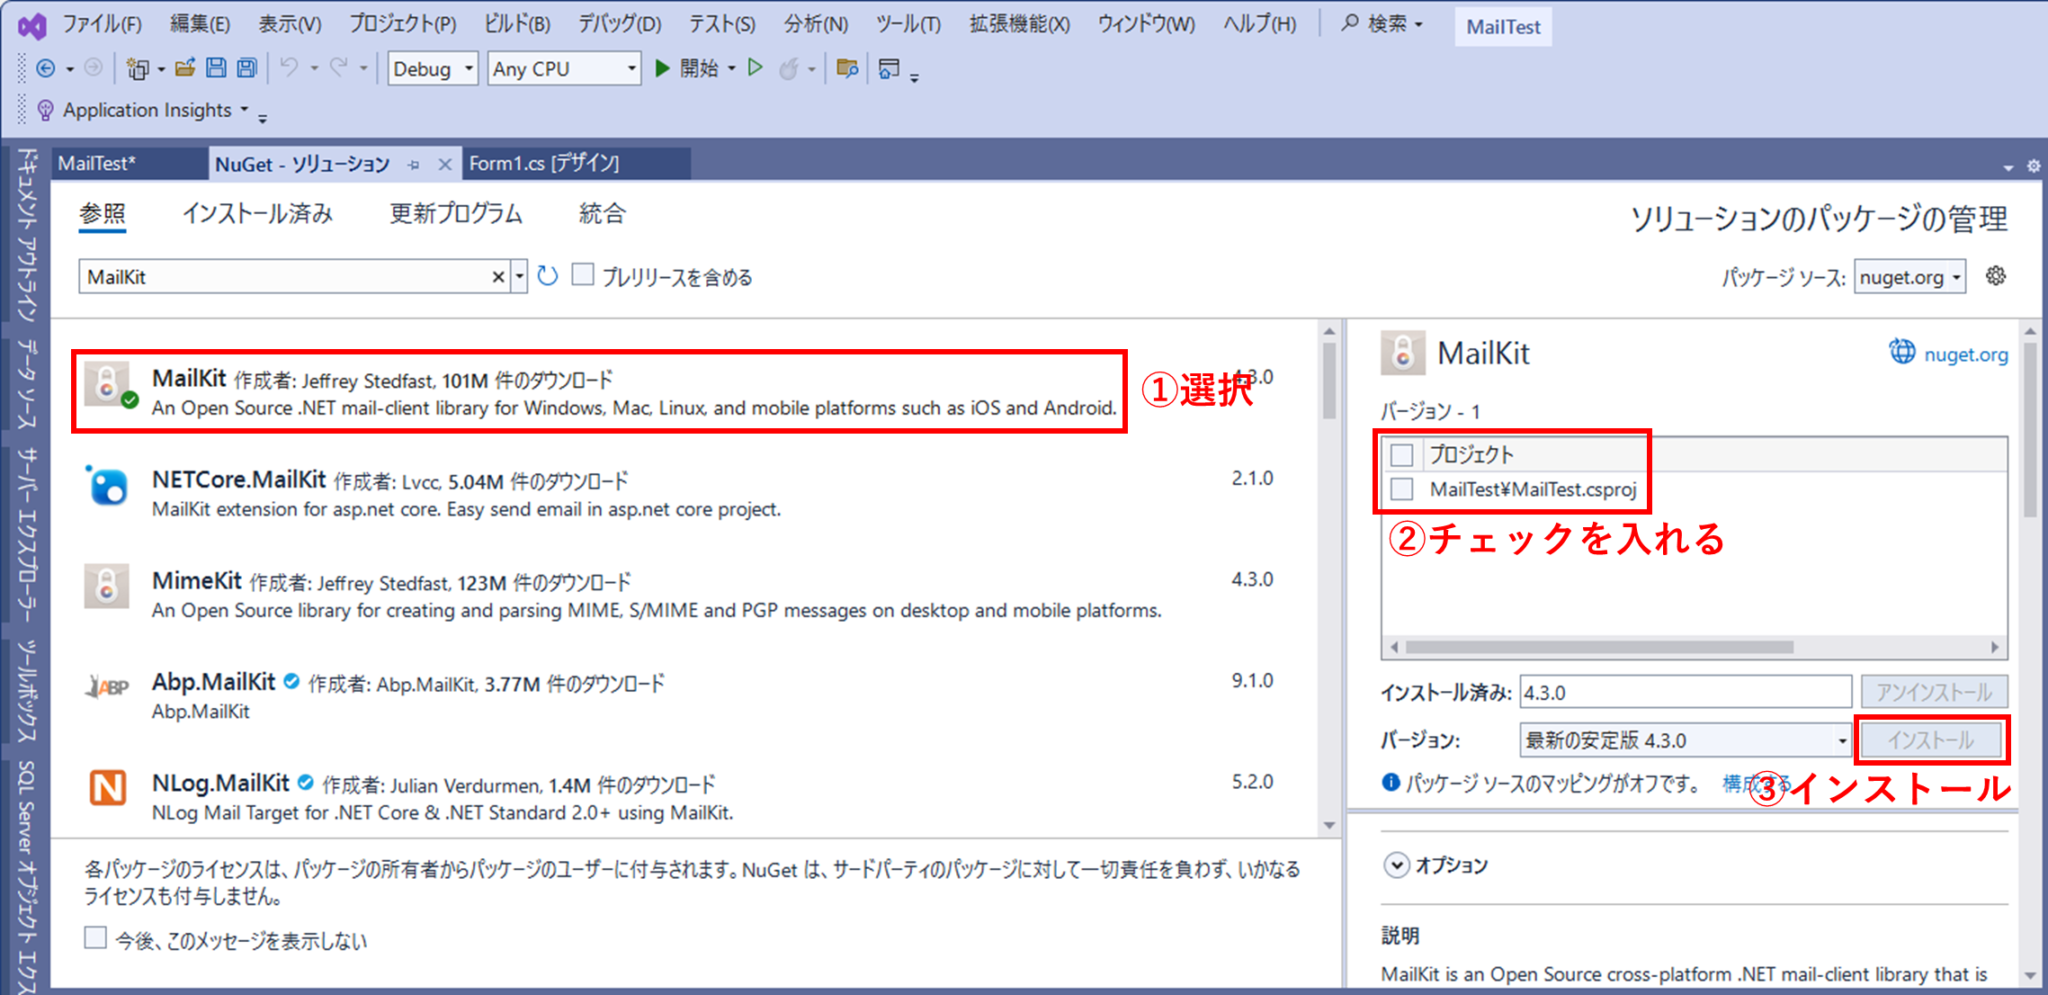Click the hot reload flame icon
The width and height of the screenshot is (2048, 995).
point(789,68)
